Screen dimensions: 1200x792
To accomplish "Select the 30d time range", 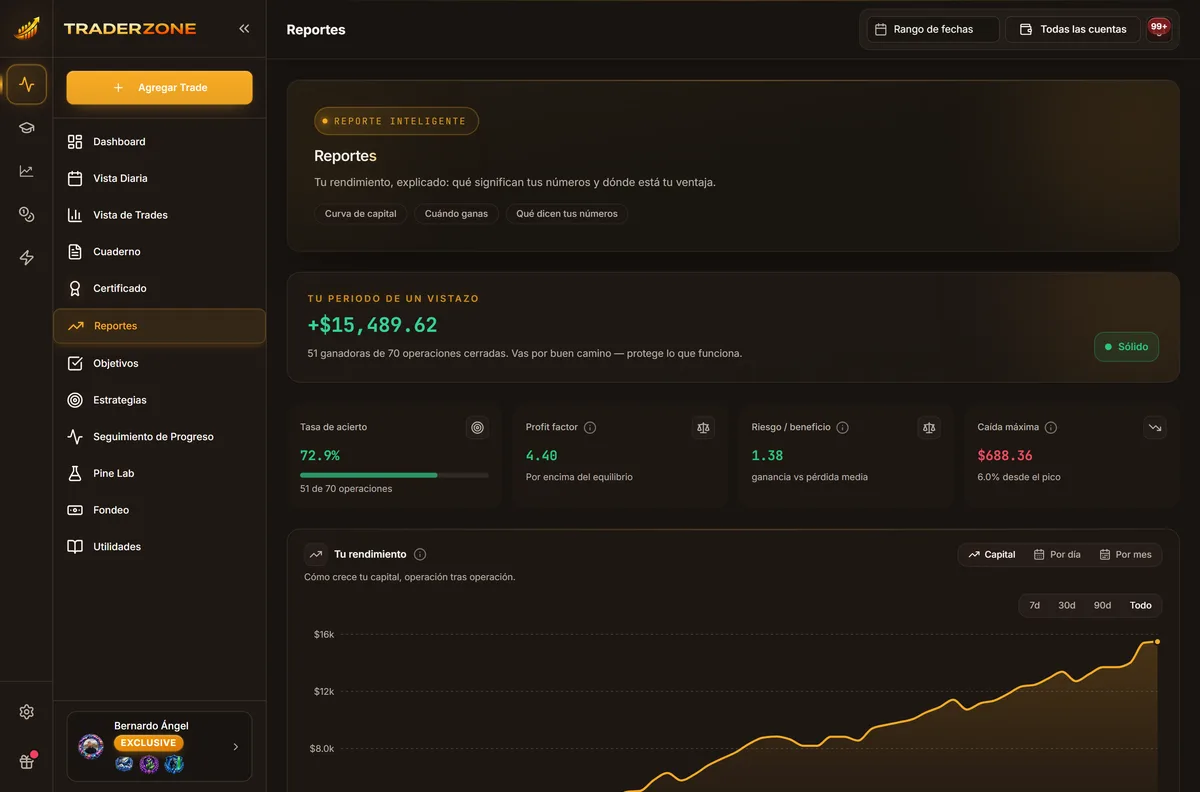I will pyautogui.click(x=1067, y=605).
